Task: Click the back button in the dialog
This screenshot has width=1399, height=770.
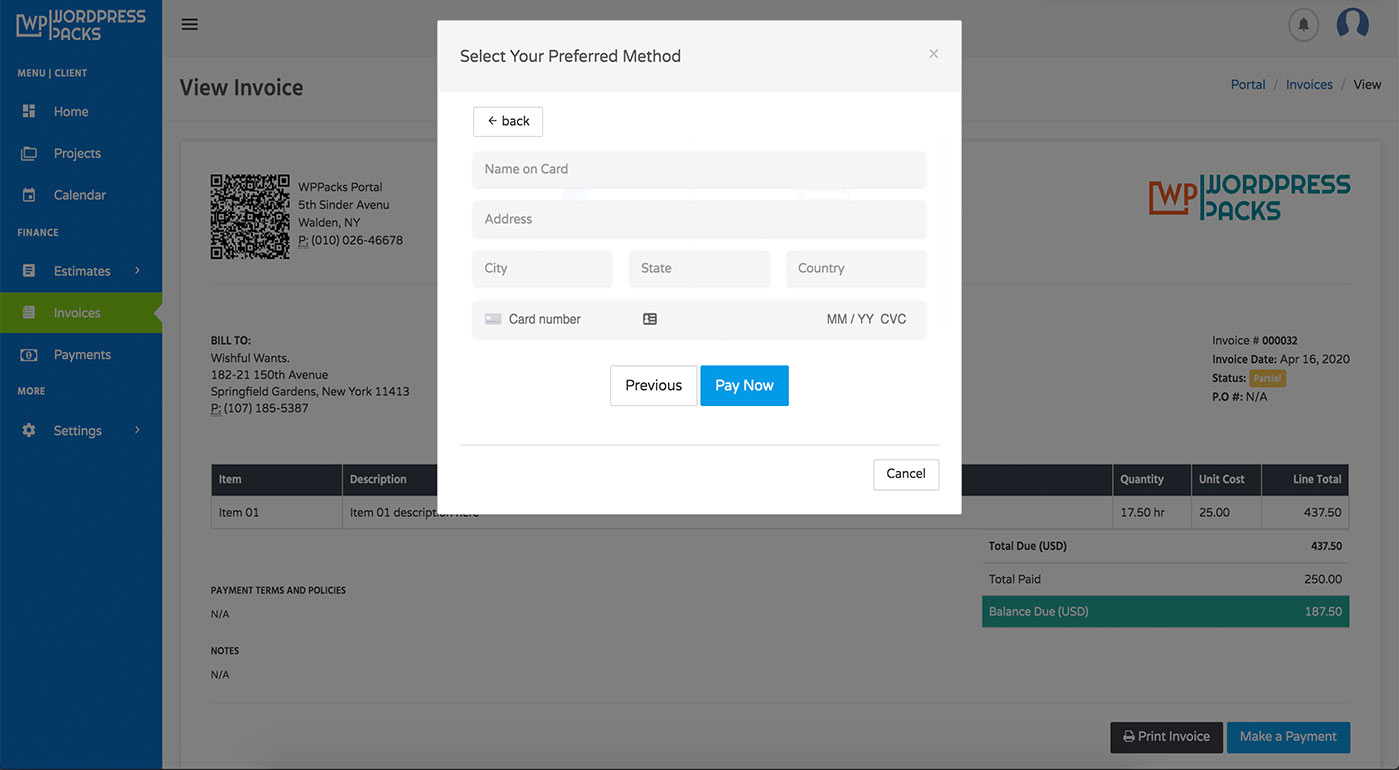Action: click(507, 121)
